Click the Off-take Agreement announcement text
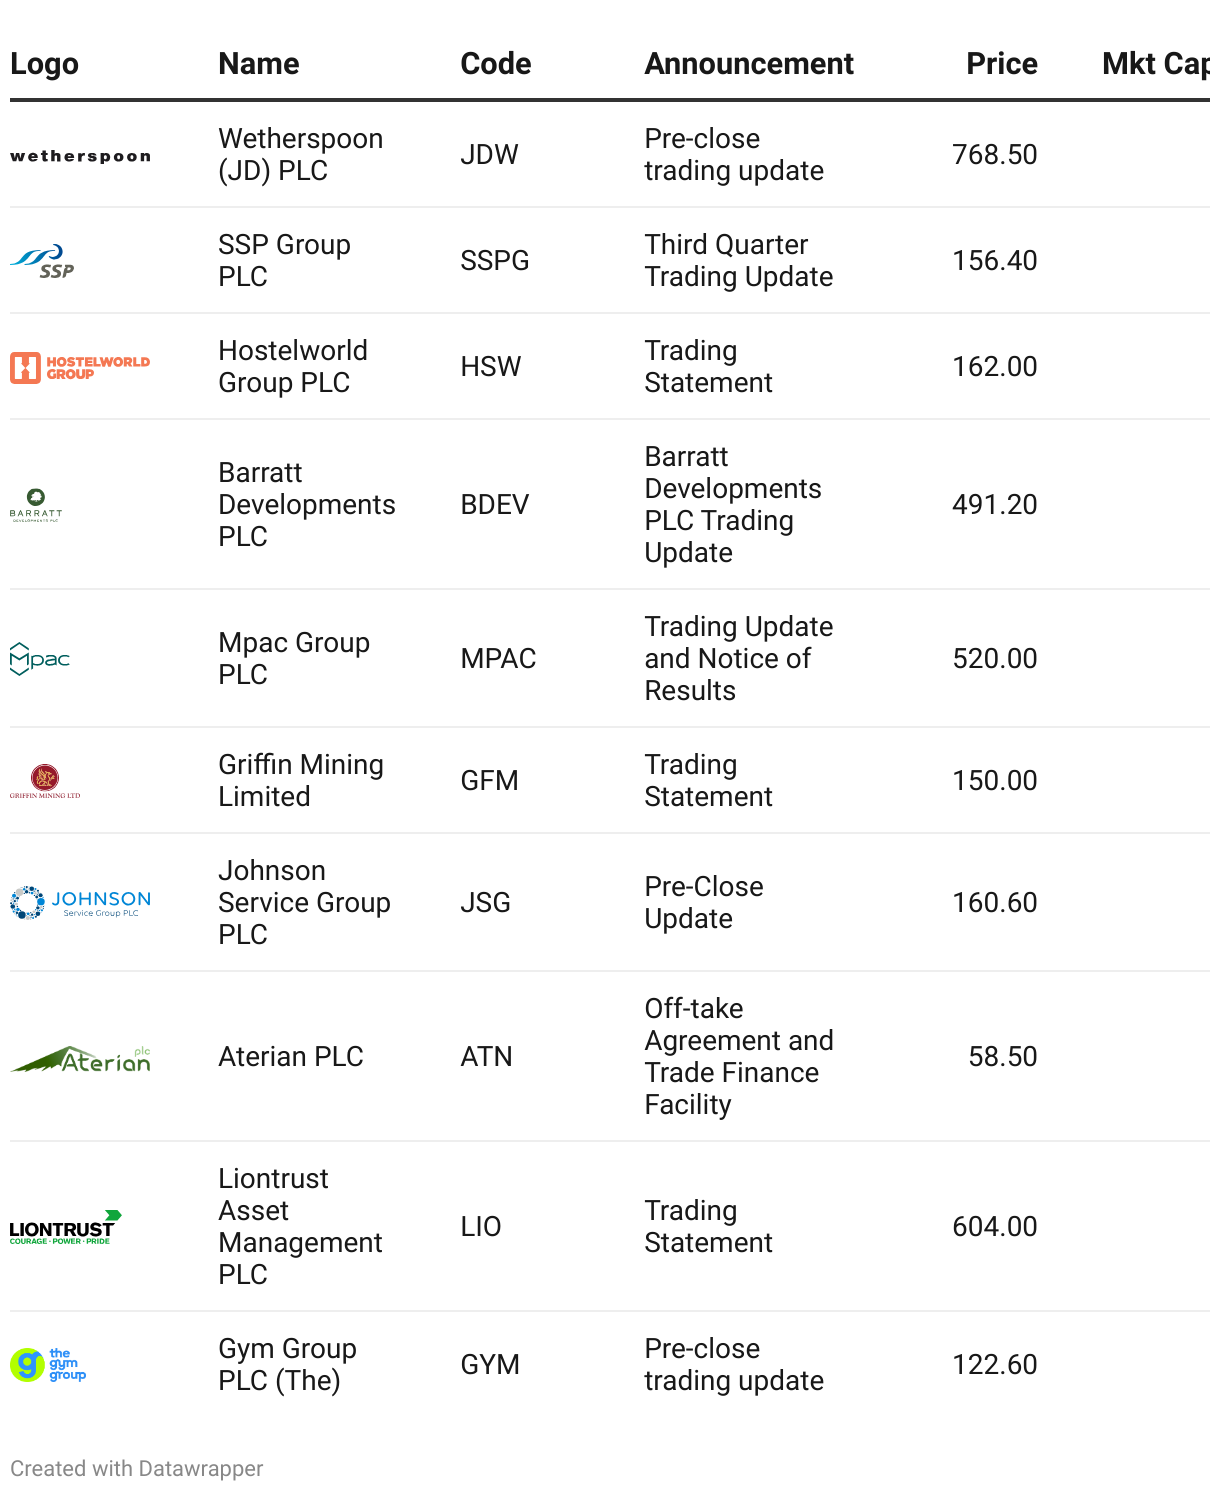 [738, 1057]
